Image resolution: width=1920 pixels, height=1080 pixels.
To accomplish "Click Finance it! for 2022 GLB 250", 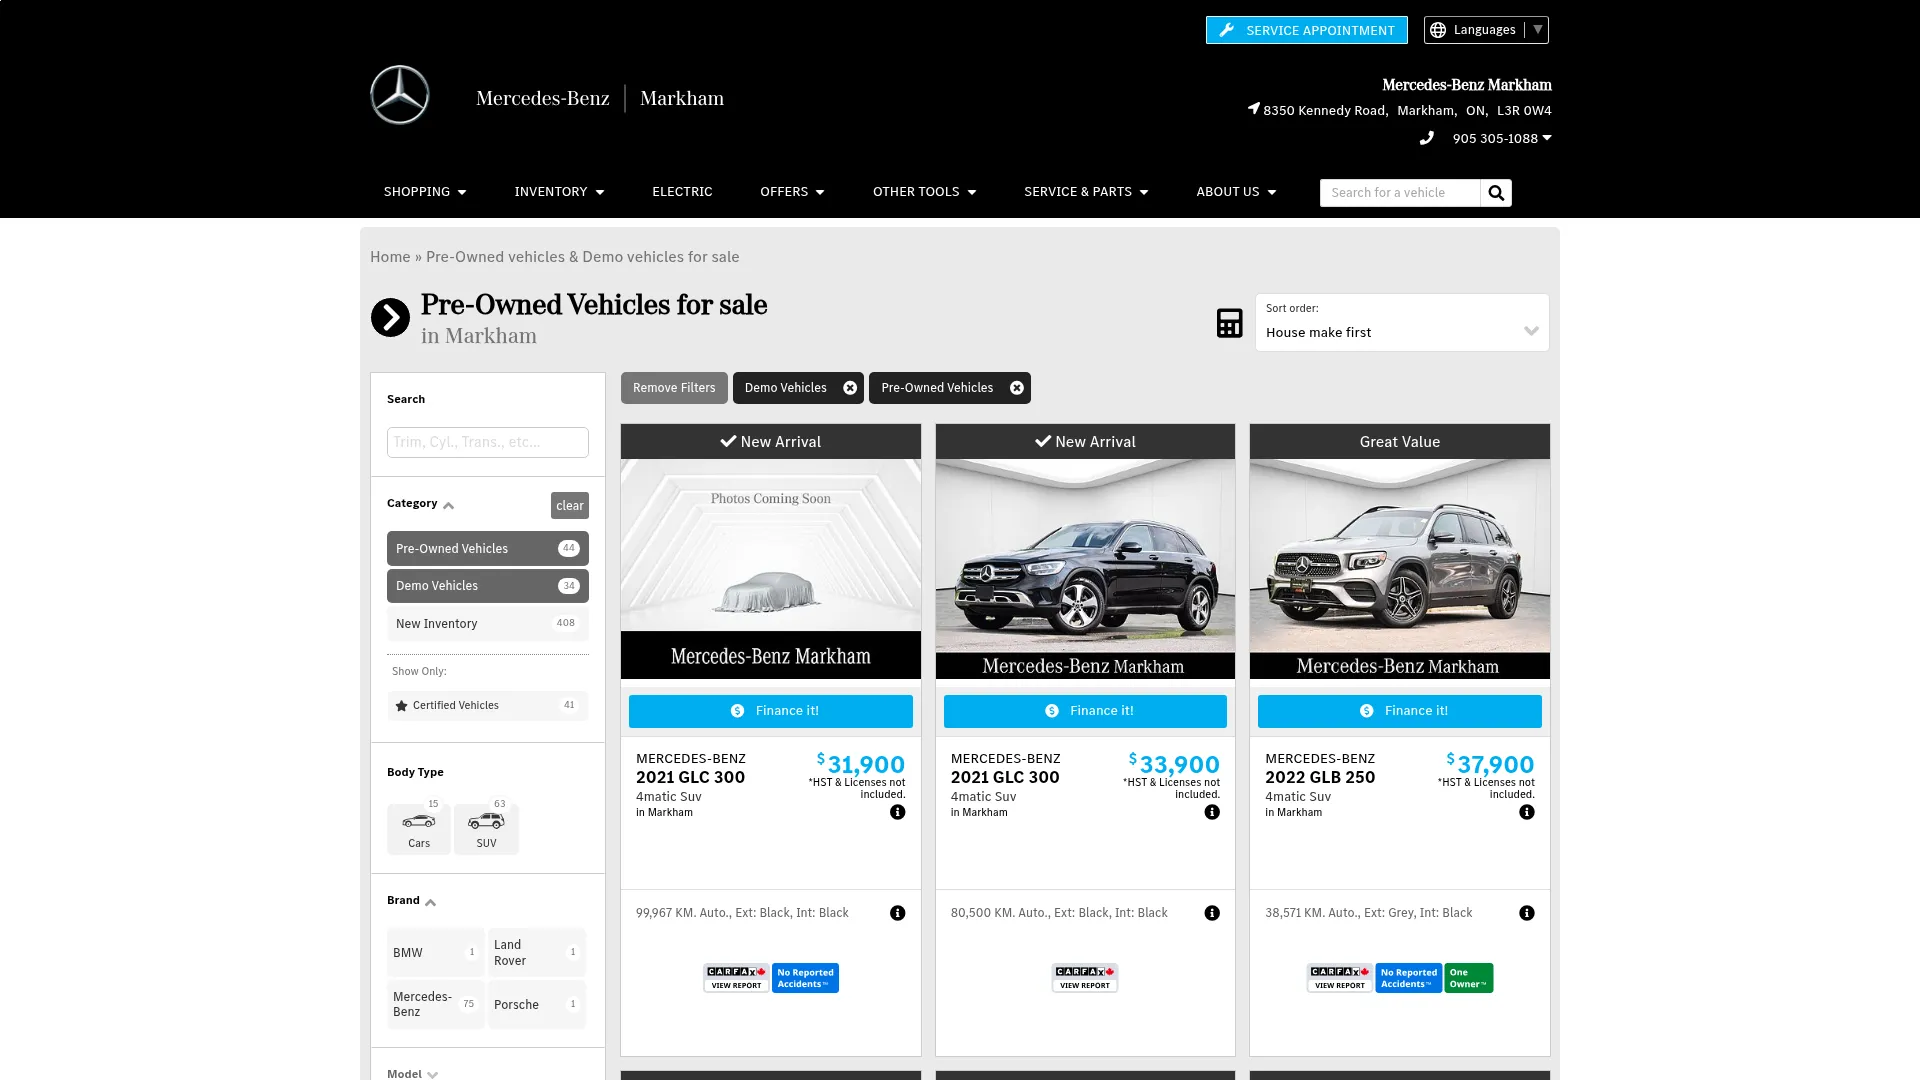I will coord(1400,711).
